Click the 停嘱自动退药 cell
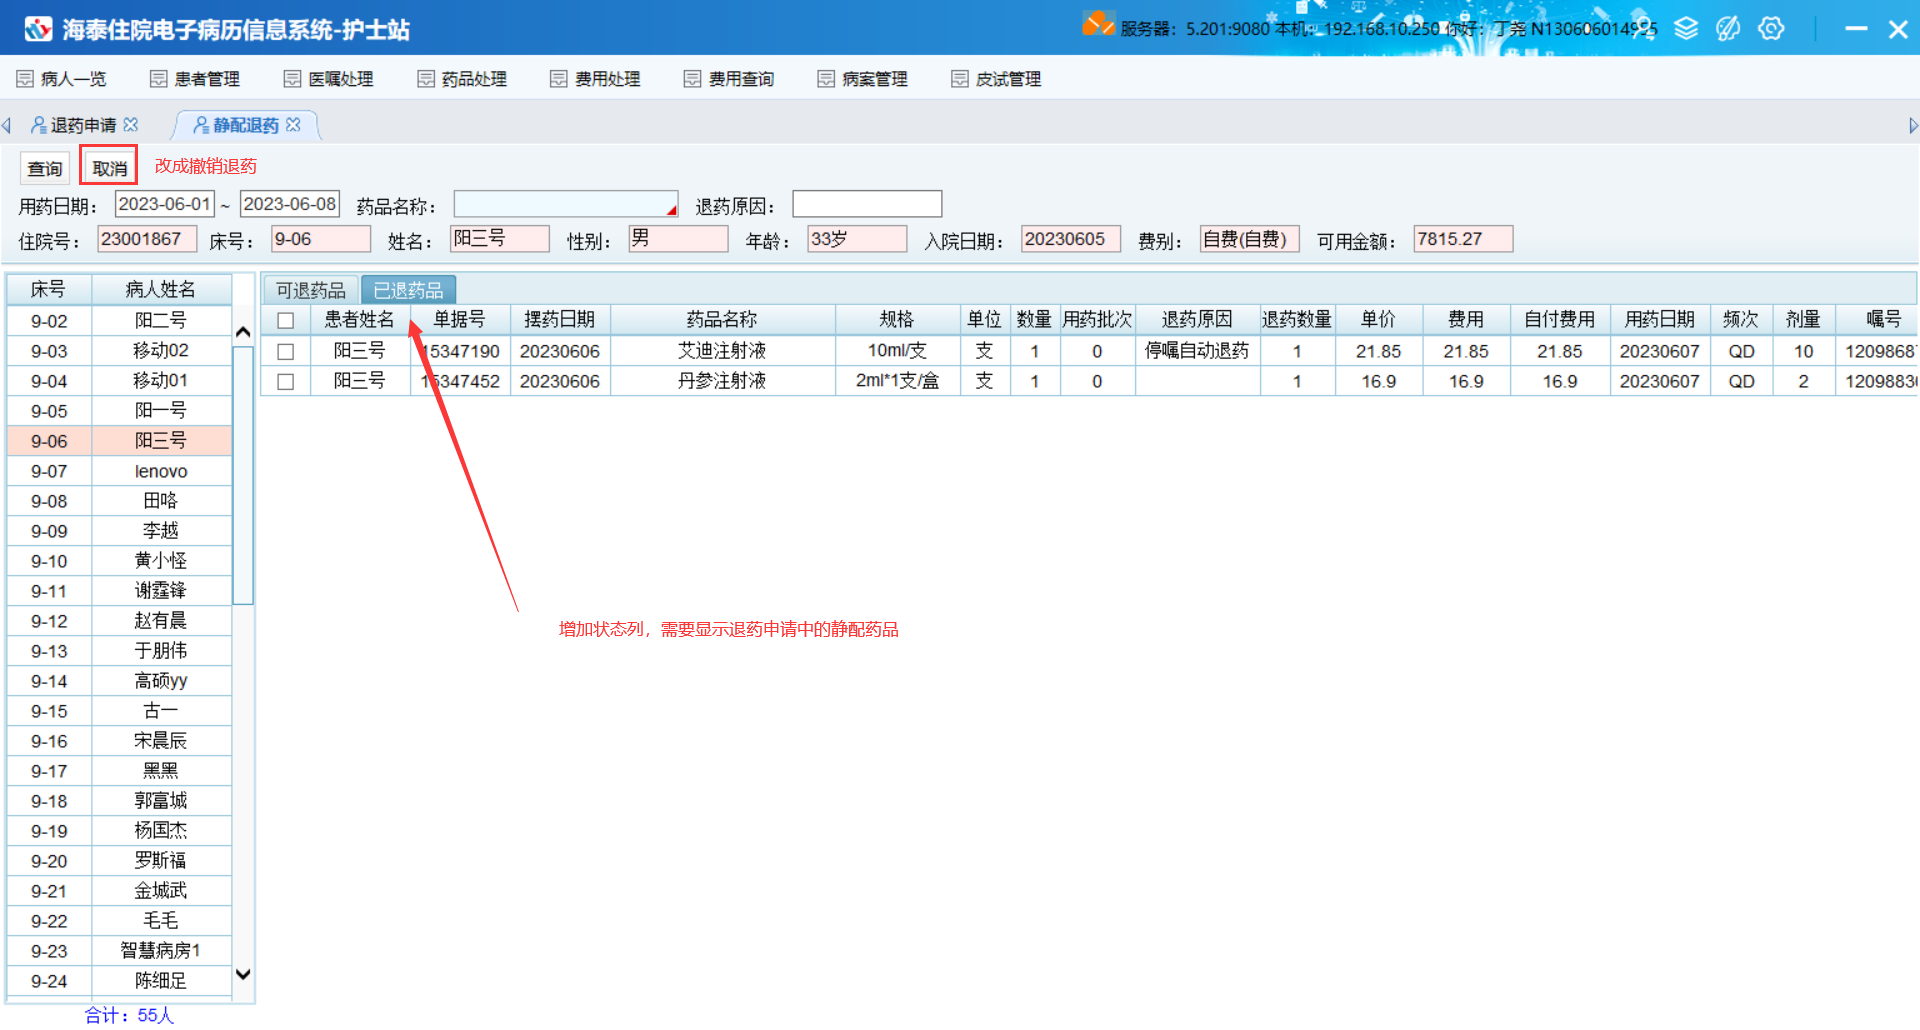Image resolution: width=1920 pixels, height=1030 pixels. (1197, 351)
